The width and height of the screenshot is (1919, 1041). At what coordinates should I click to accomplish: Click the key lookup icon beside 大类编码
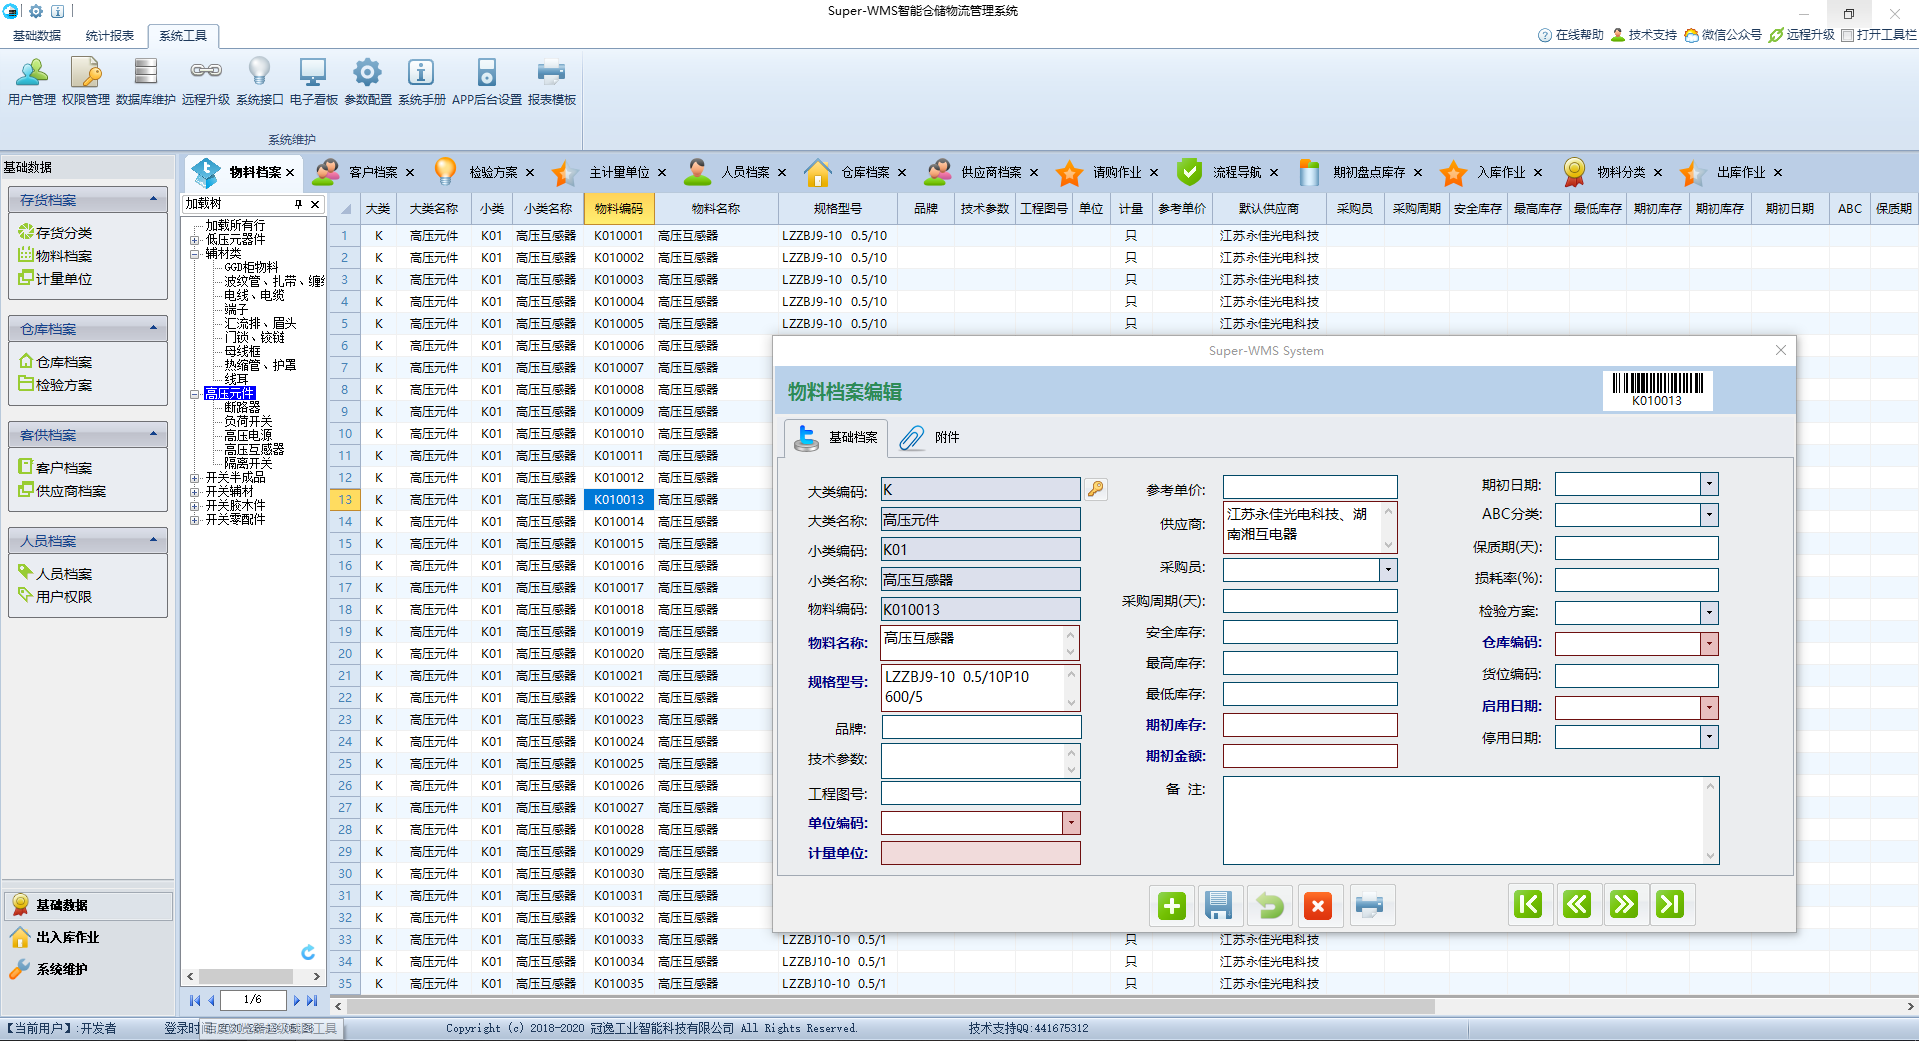point(1096,489)
